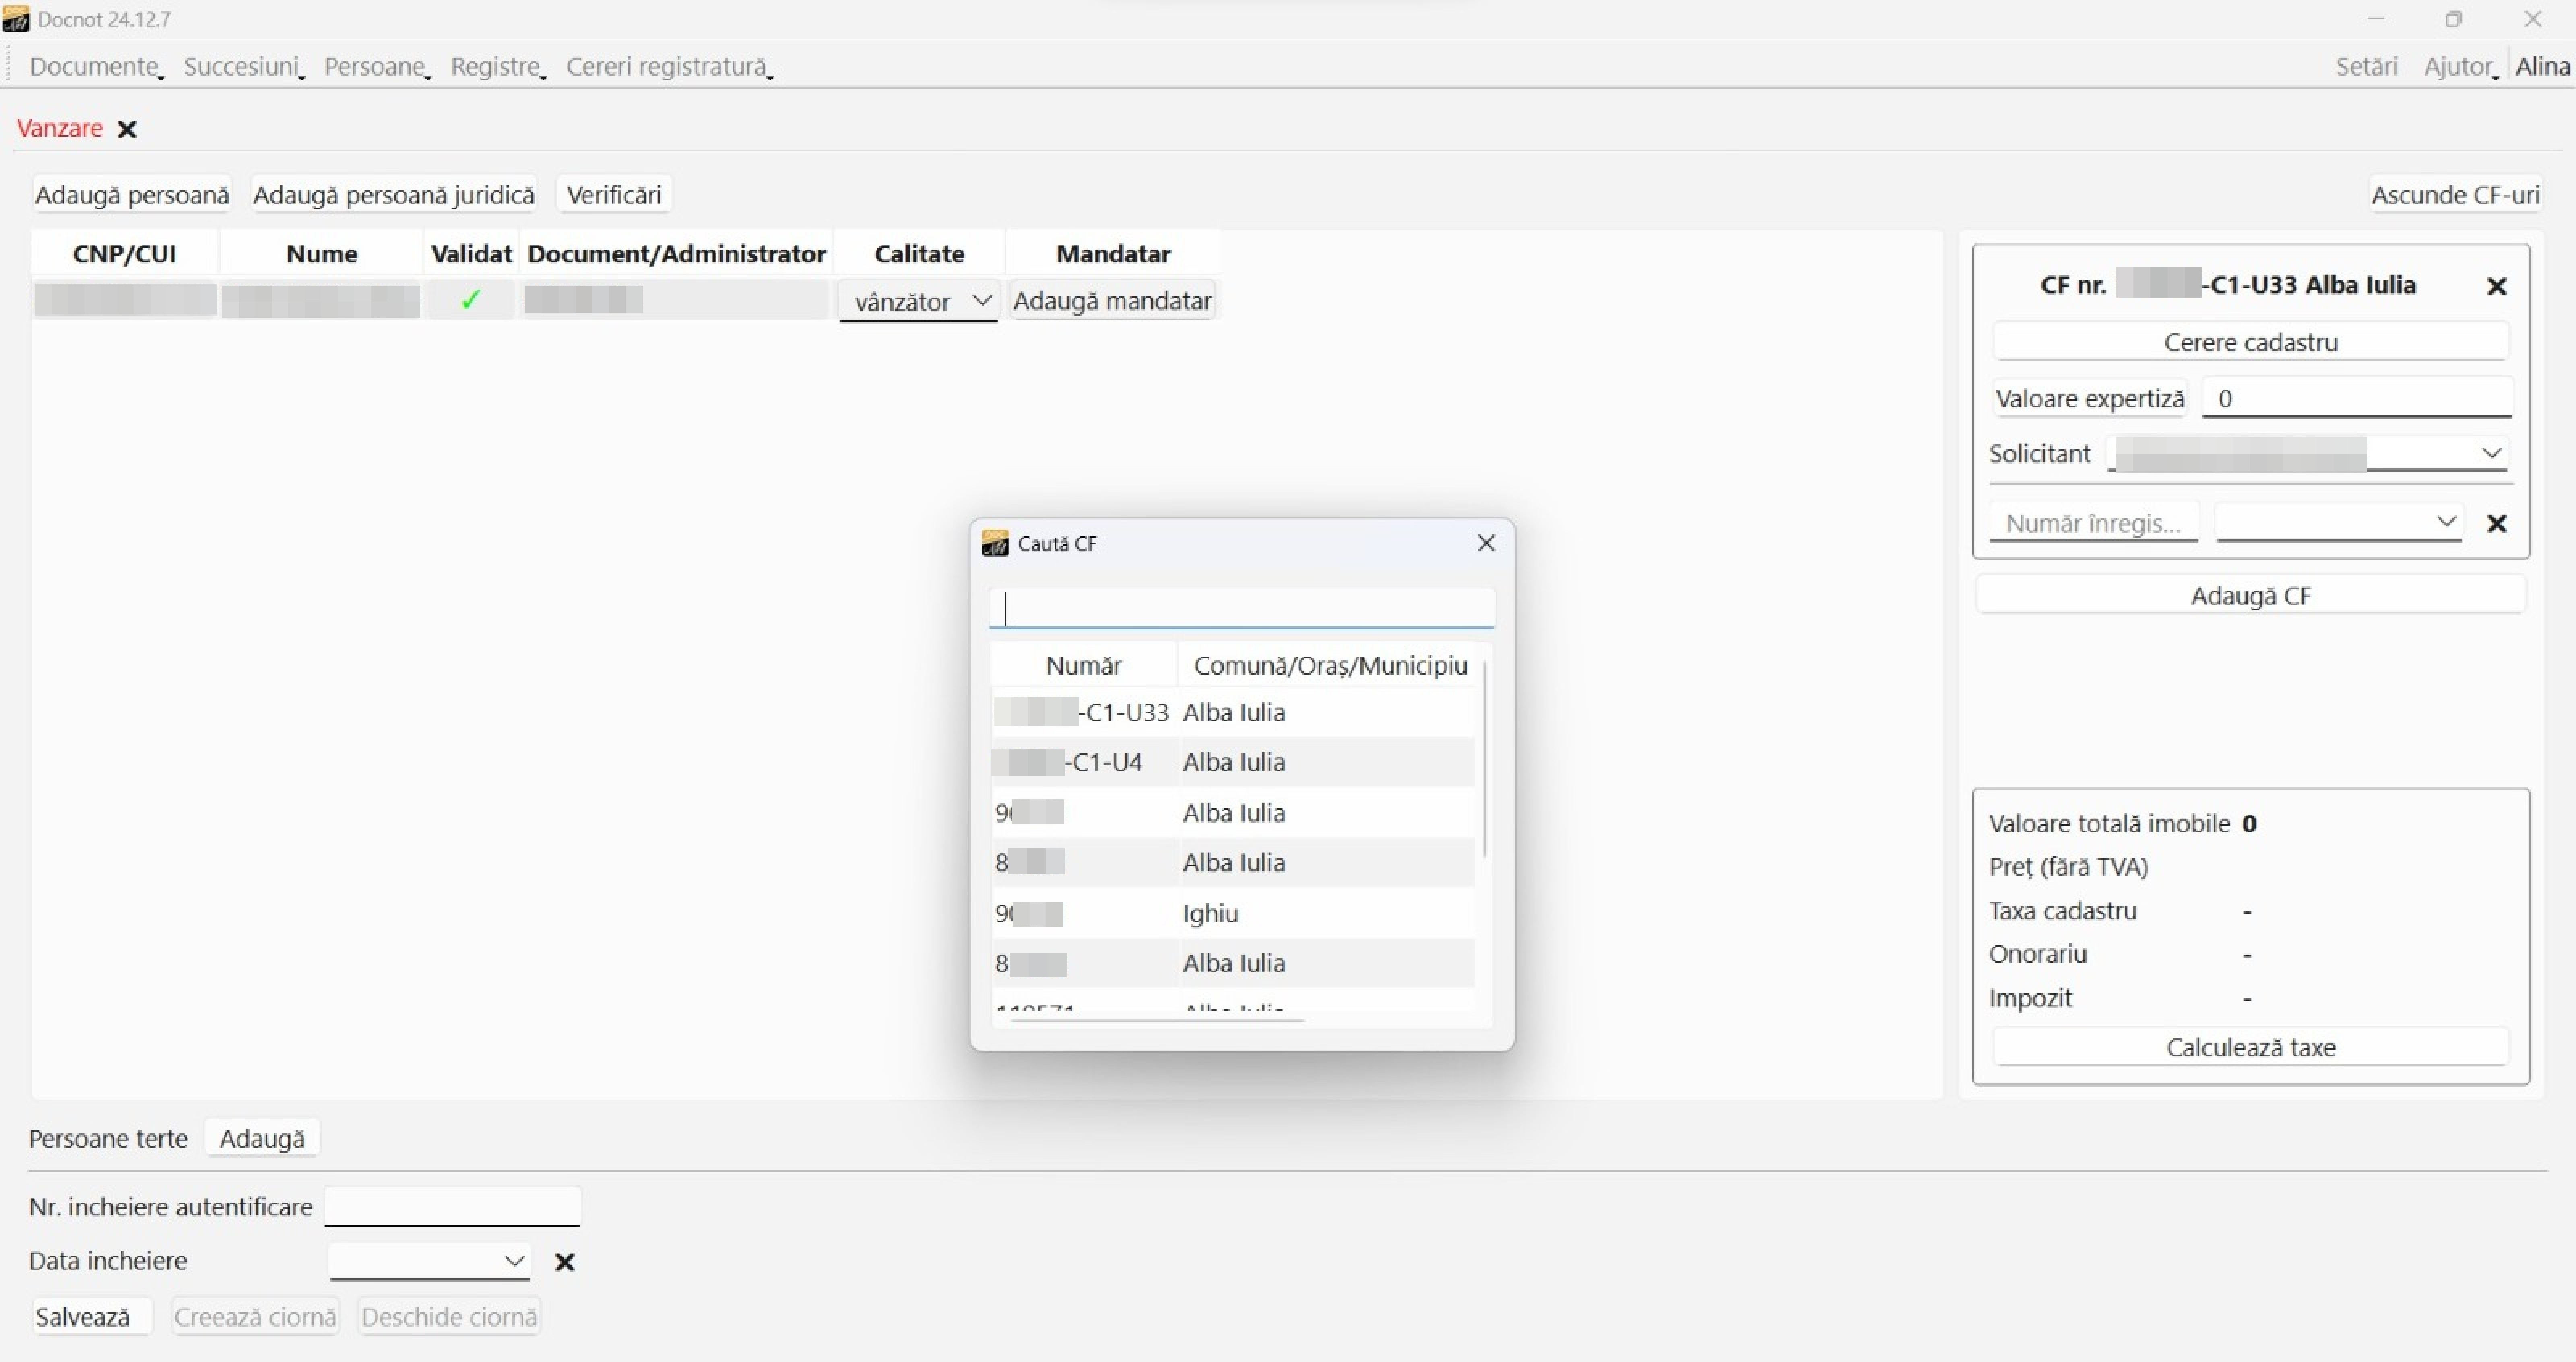Screen dimensions: 2576x1362
Task: Open the Cereri registratură menu
Action: 668,67
